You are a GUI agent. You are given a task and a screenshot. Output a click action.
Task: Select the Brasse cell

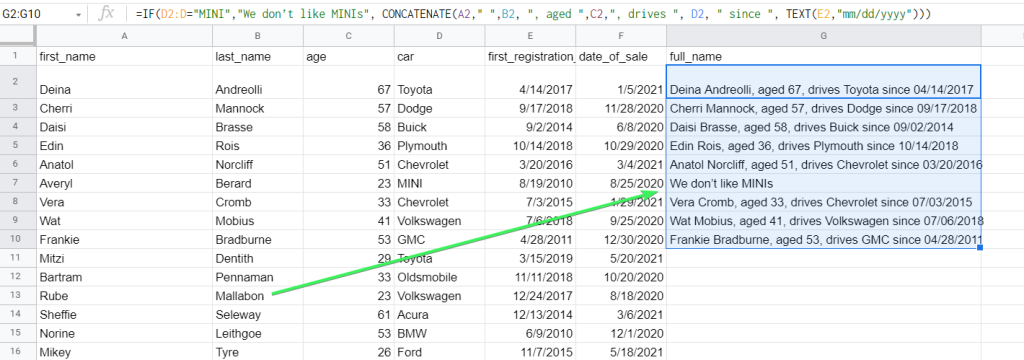pos(259,127)
